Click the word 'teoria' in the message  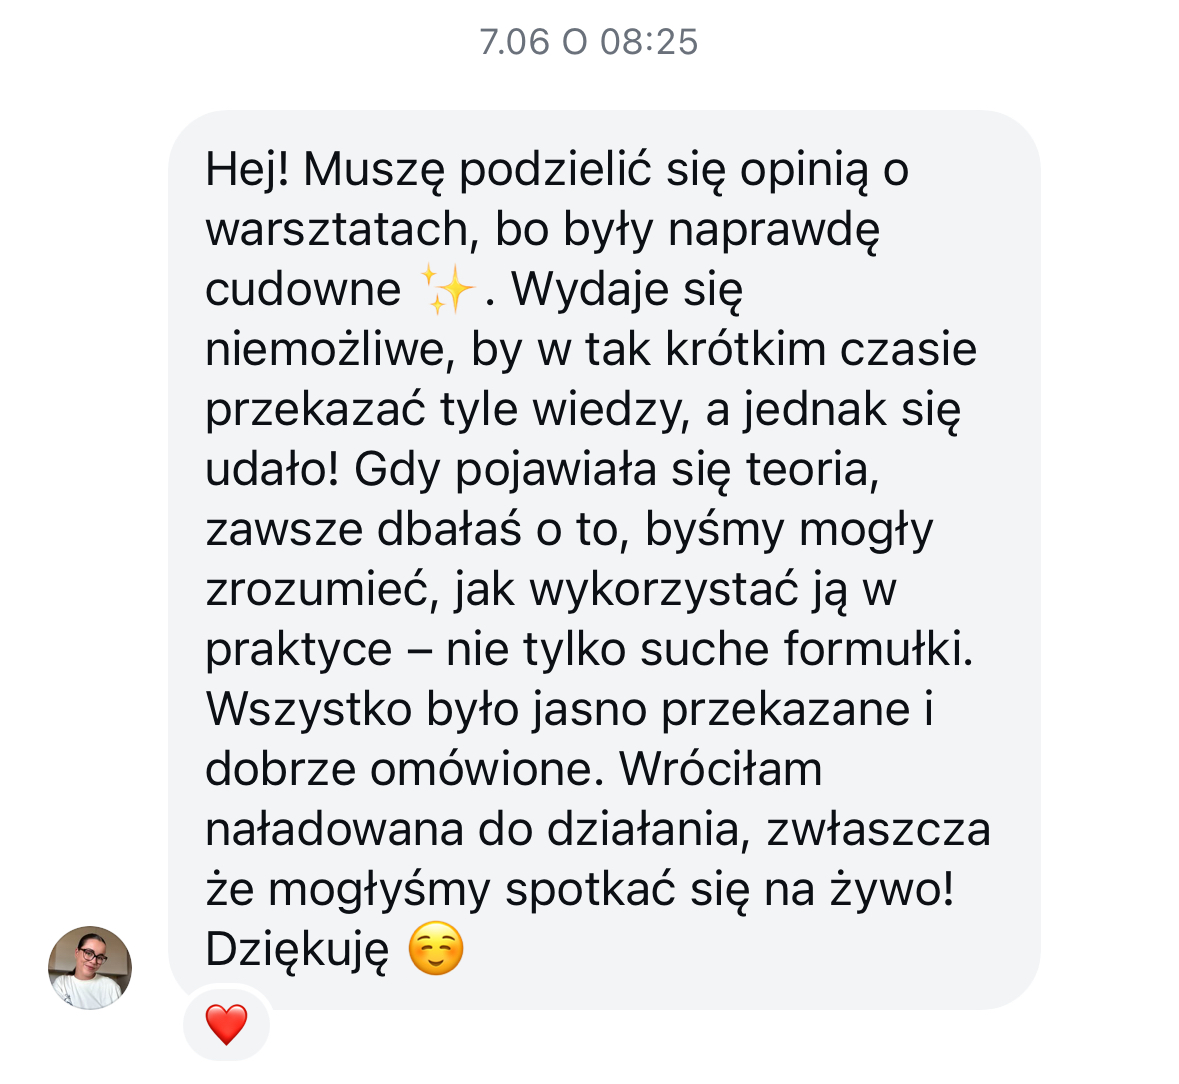point(812,469)
